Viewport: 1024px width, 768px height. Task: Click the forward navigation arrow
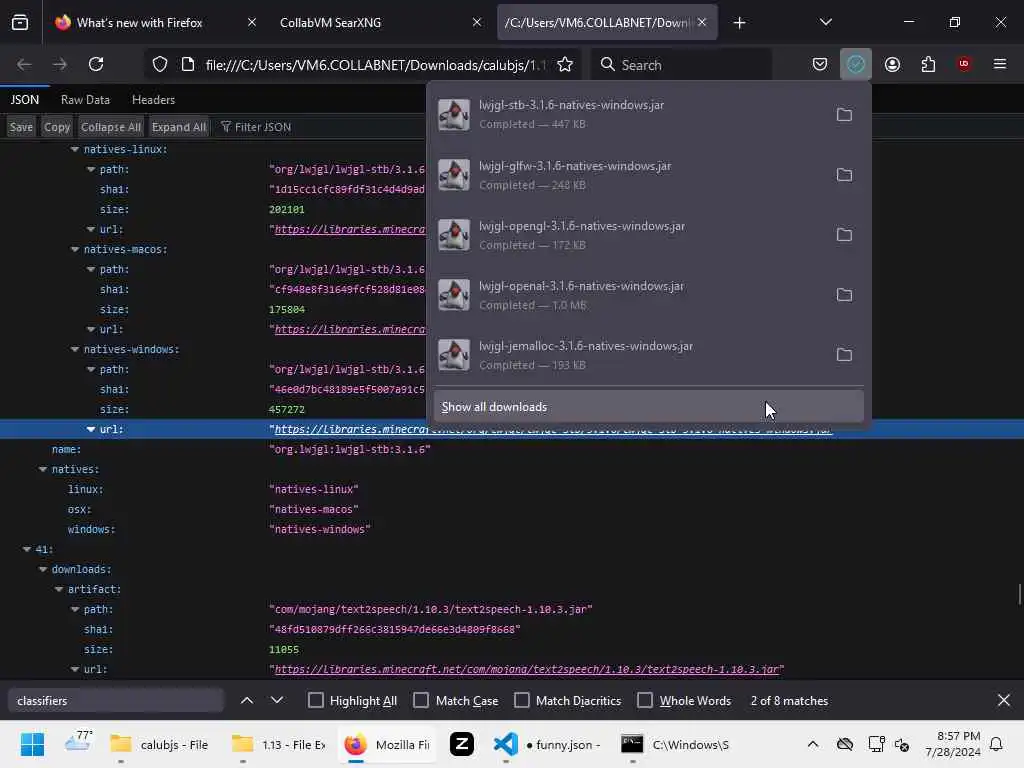pos(59,64)
